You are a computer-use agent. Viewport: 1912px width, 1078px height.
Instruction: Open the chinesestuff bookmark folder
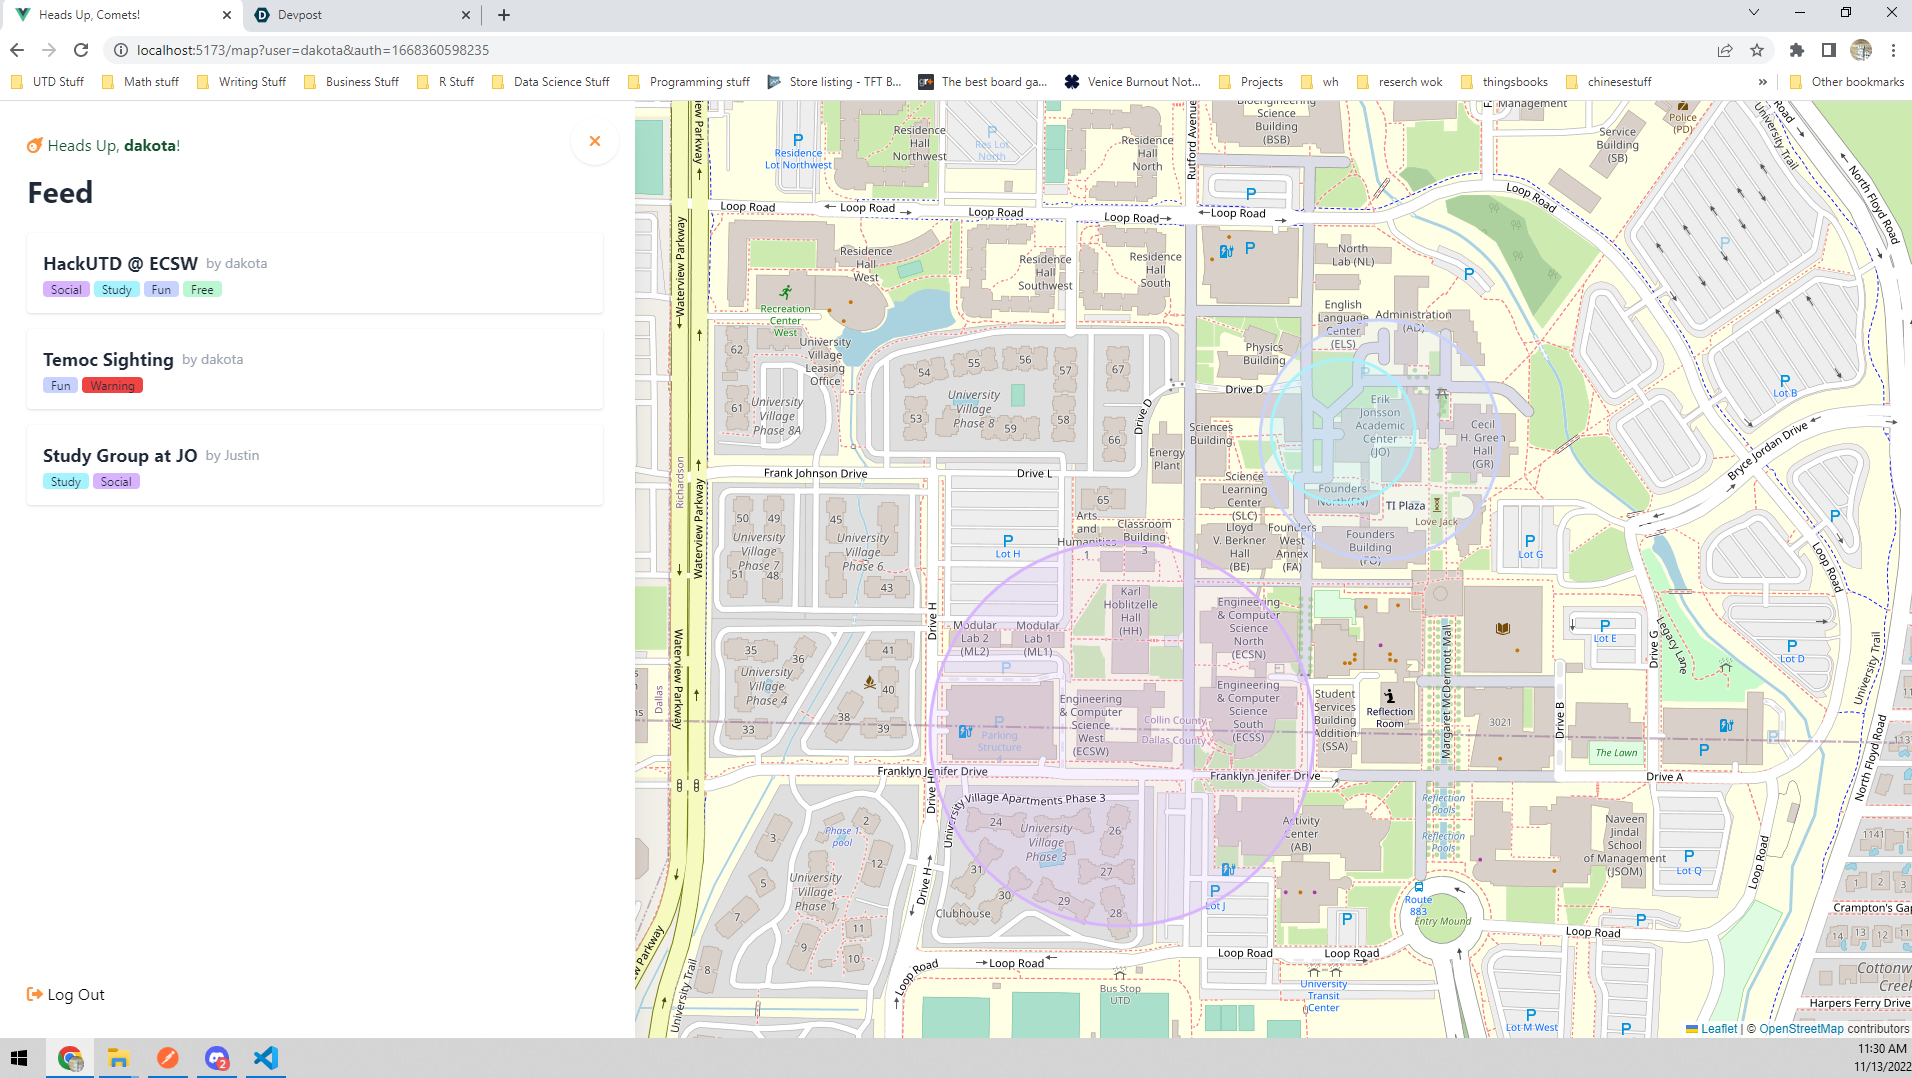click(x=1609, y=82)
